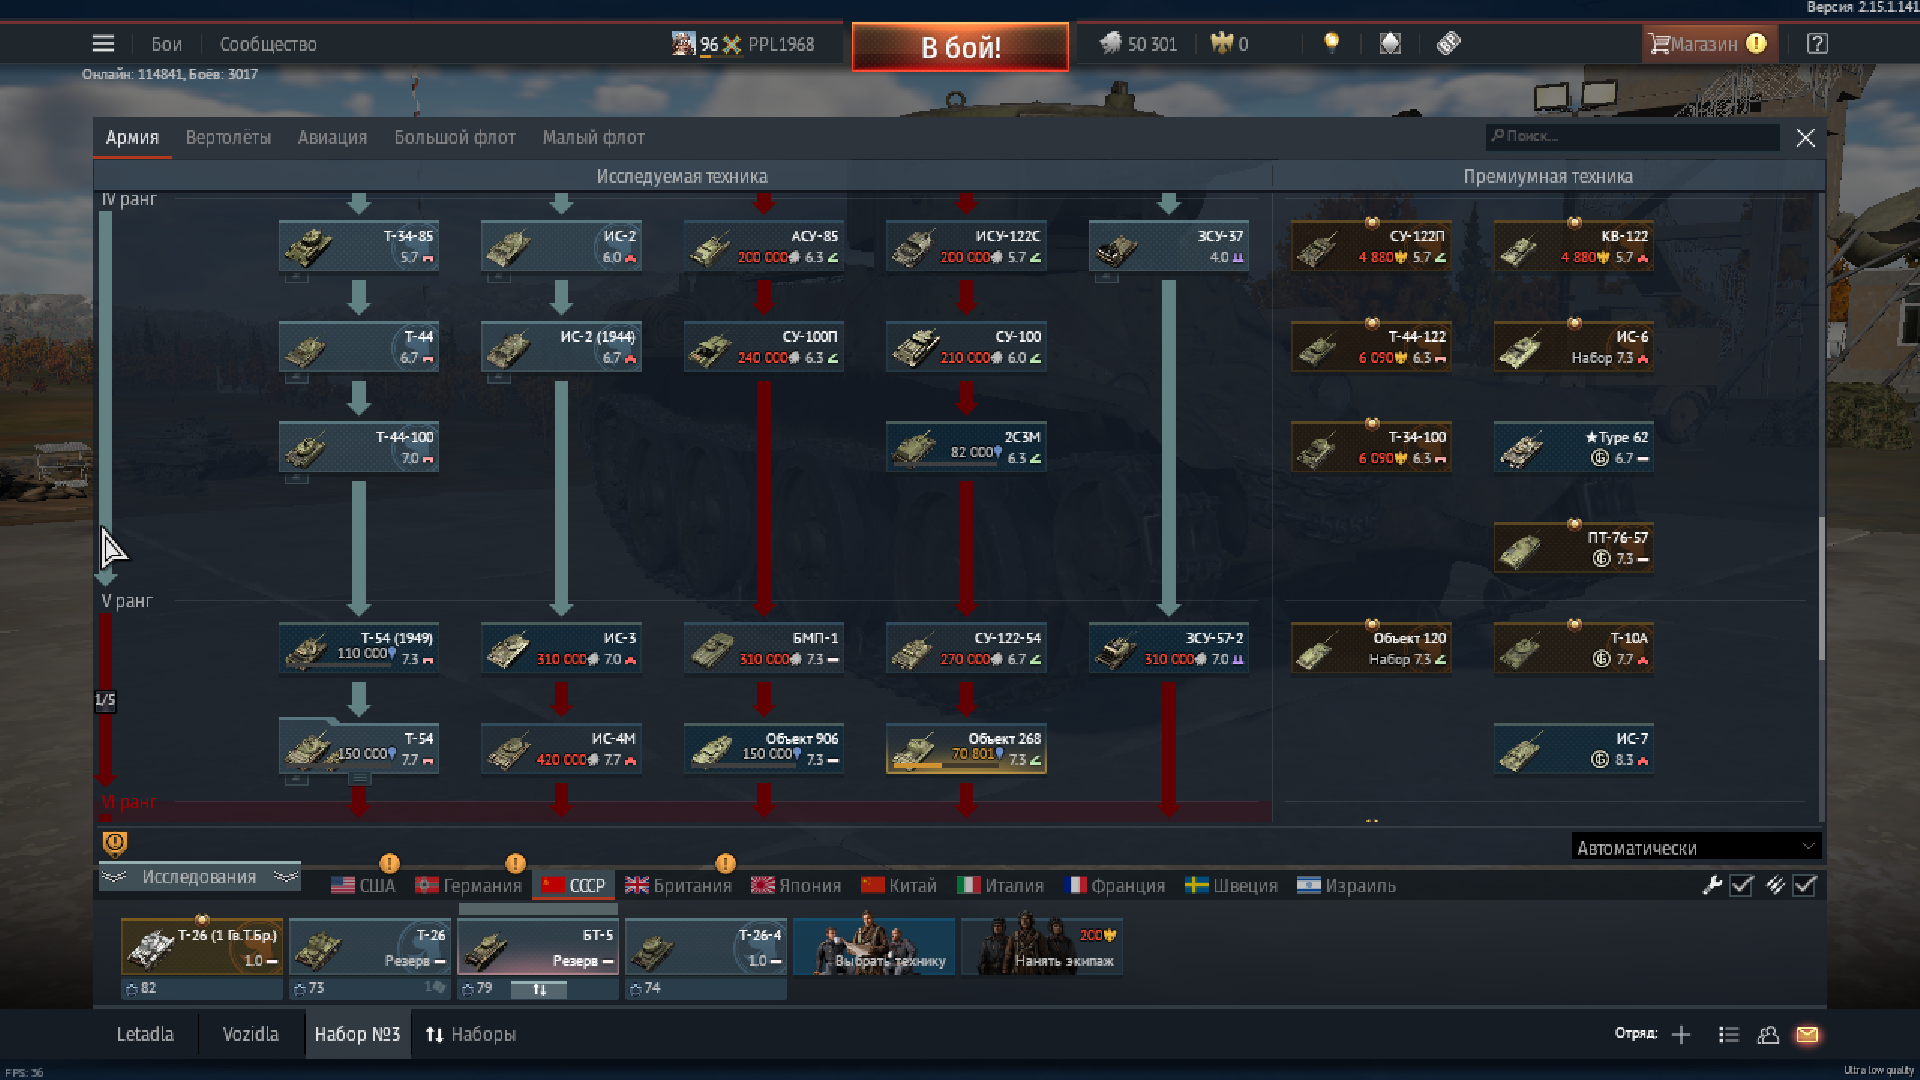1920x1080 pixels.
Task: Focus the Поиск search field
Action: point(1632,137)
